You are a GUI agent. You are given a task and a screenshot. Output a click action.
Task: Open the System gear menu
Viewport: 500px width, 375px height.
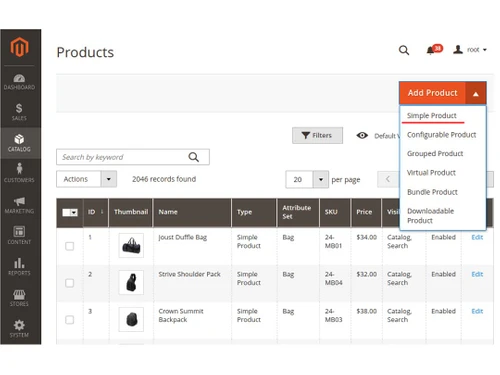(x=19, y=329)
